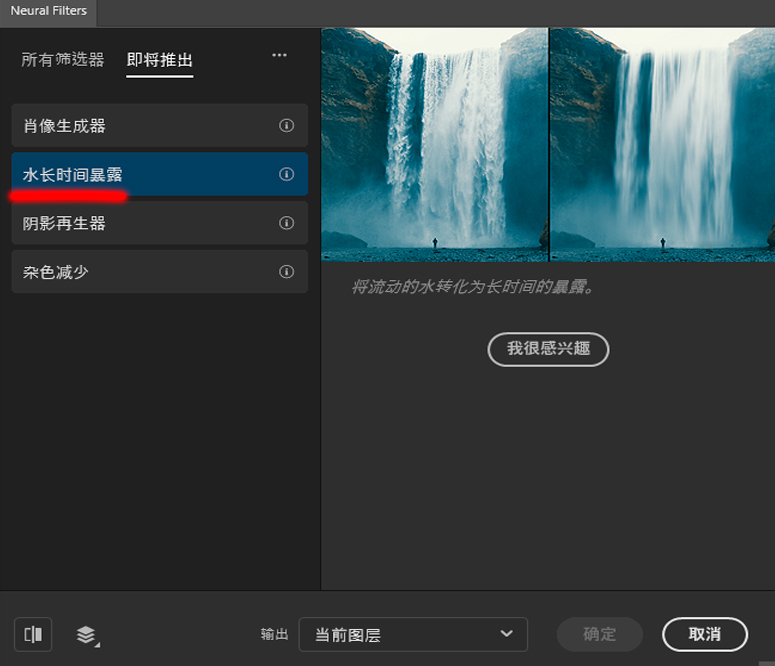Toggle the before/after preview icon
Viewport: 775px width, 666px height.
tap(33, 634)
